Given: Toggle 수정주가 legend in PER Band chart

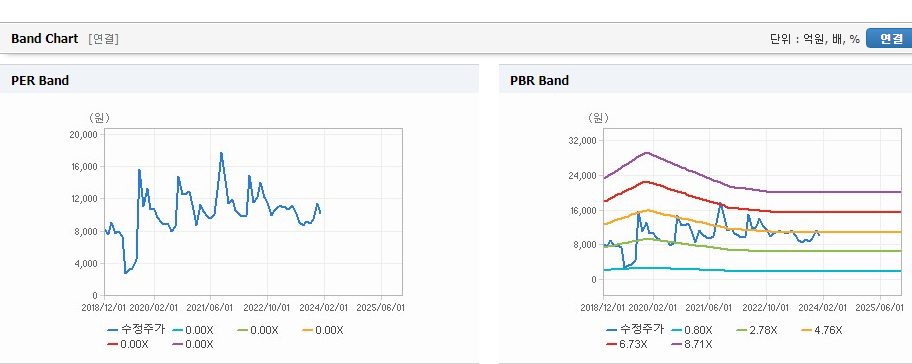Looking at the screenshot, I should (x=136, y=330).
